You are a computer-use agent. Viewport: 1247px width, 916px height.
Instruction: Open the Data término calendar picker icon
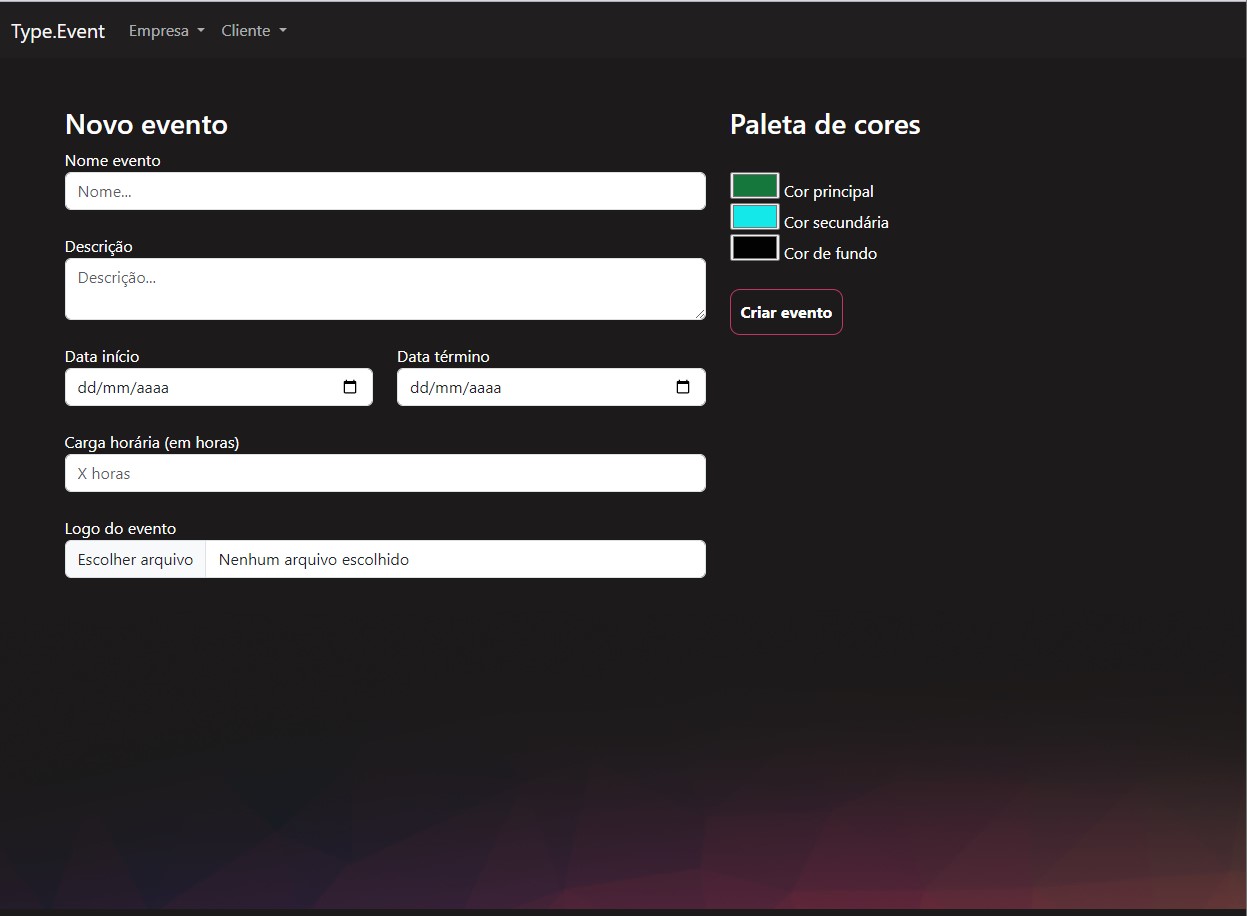pos(683,387)
